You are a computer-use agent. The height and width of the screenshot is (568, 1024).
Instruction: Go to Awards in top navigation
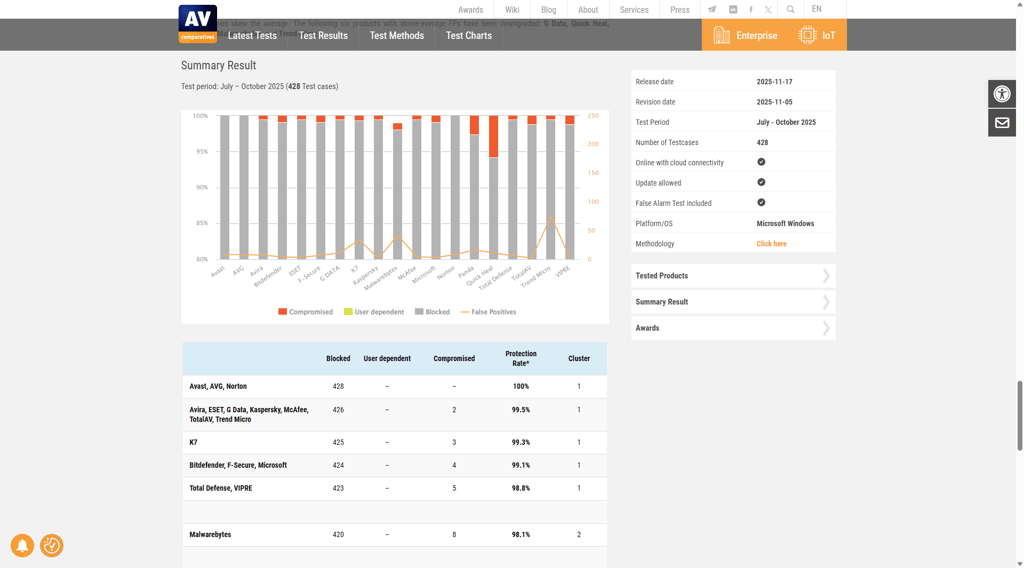point(470,10)
